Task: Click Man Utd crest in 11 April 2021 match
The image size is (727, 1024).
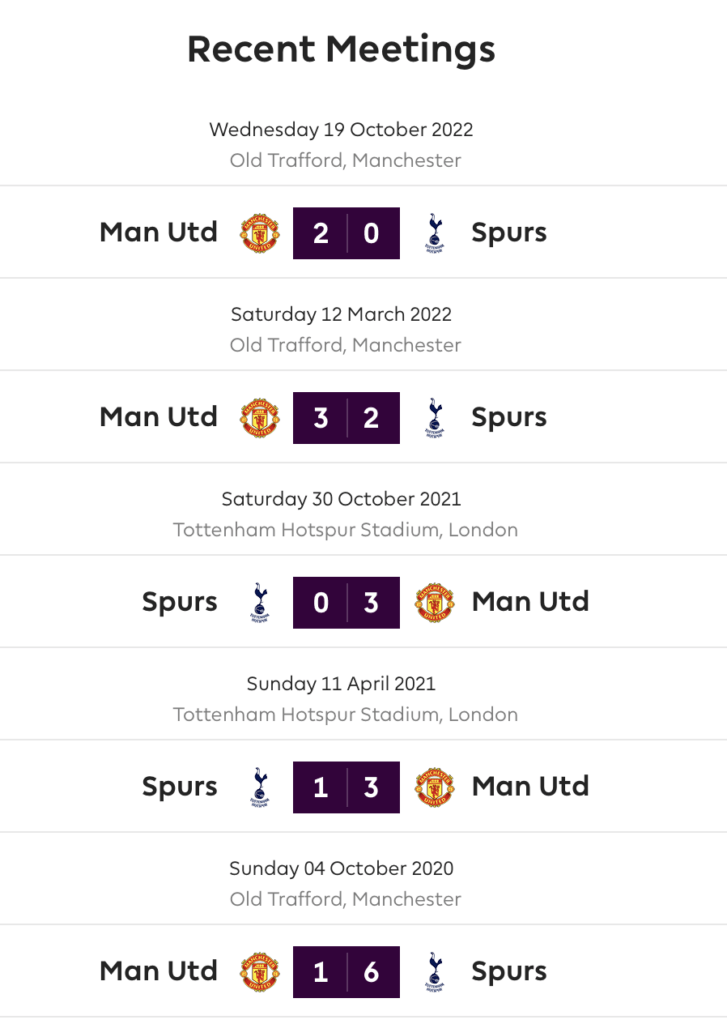Action: (434, 788)
